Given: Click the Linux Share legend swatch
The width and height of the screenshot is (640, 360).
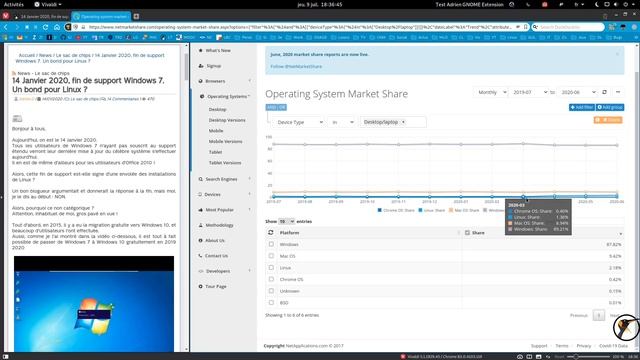Looking at the screenshot, I should pos(420,210).
